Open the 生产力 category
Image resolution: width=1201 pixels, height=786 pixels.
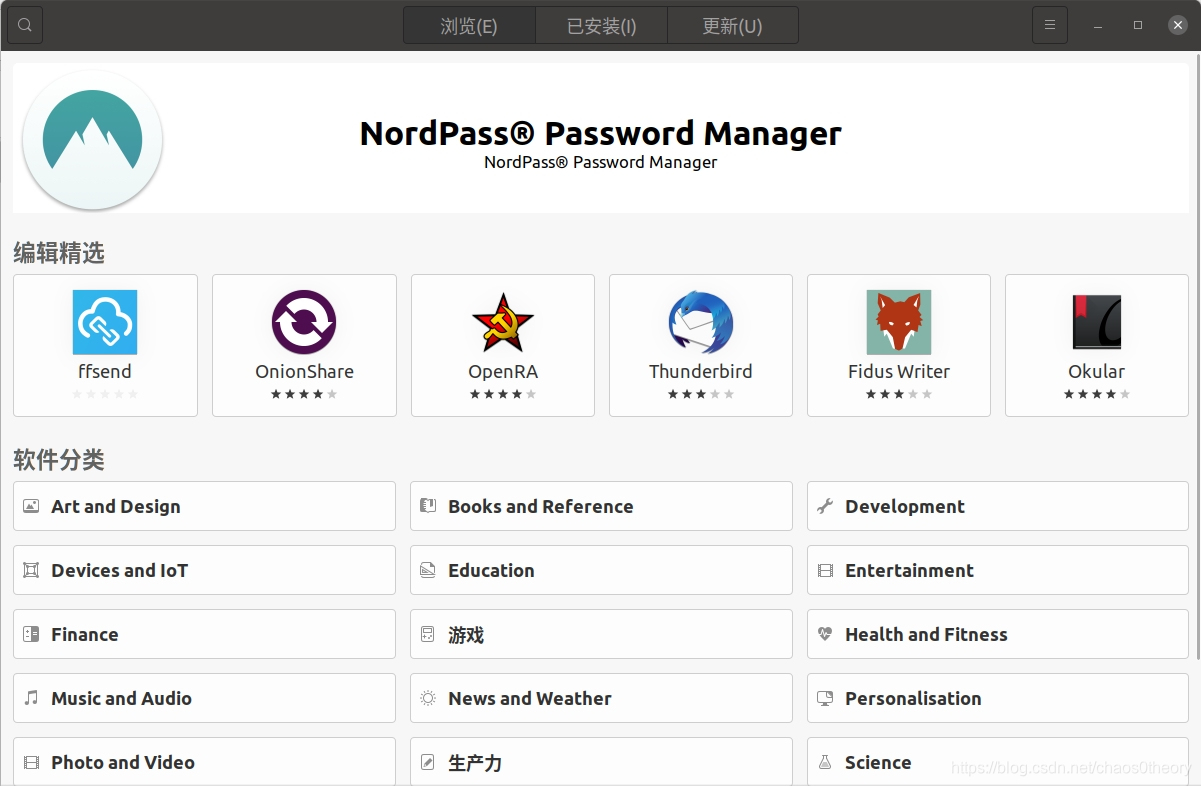click(x=601, y=762)
